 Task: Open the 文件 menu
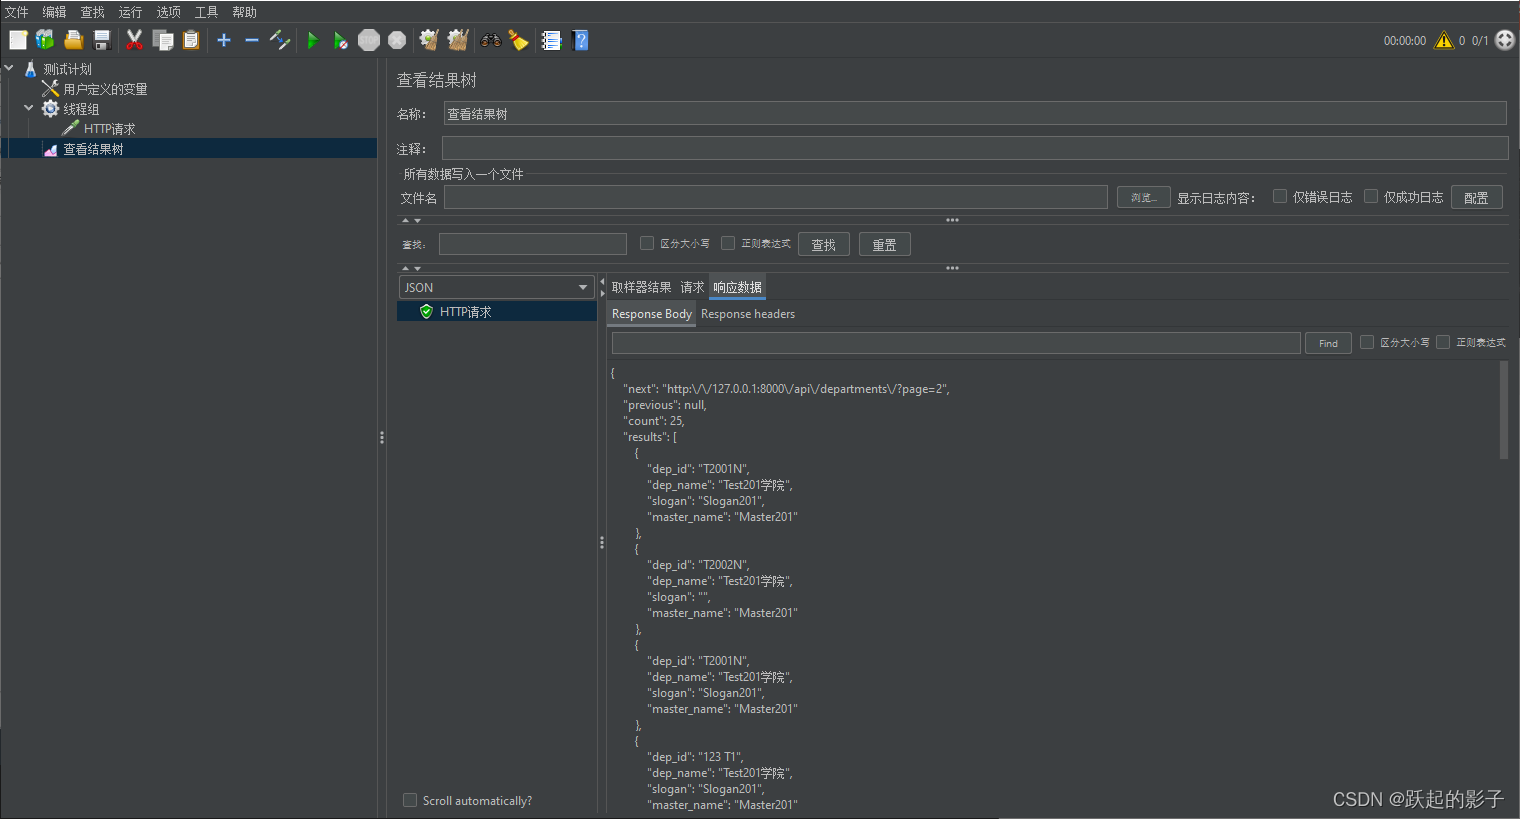point(17,12)
